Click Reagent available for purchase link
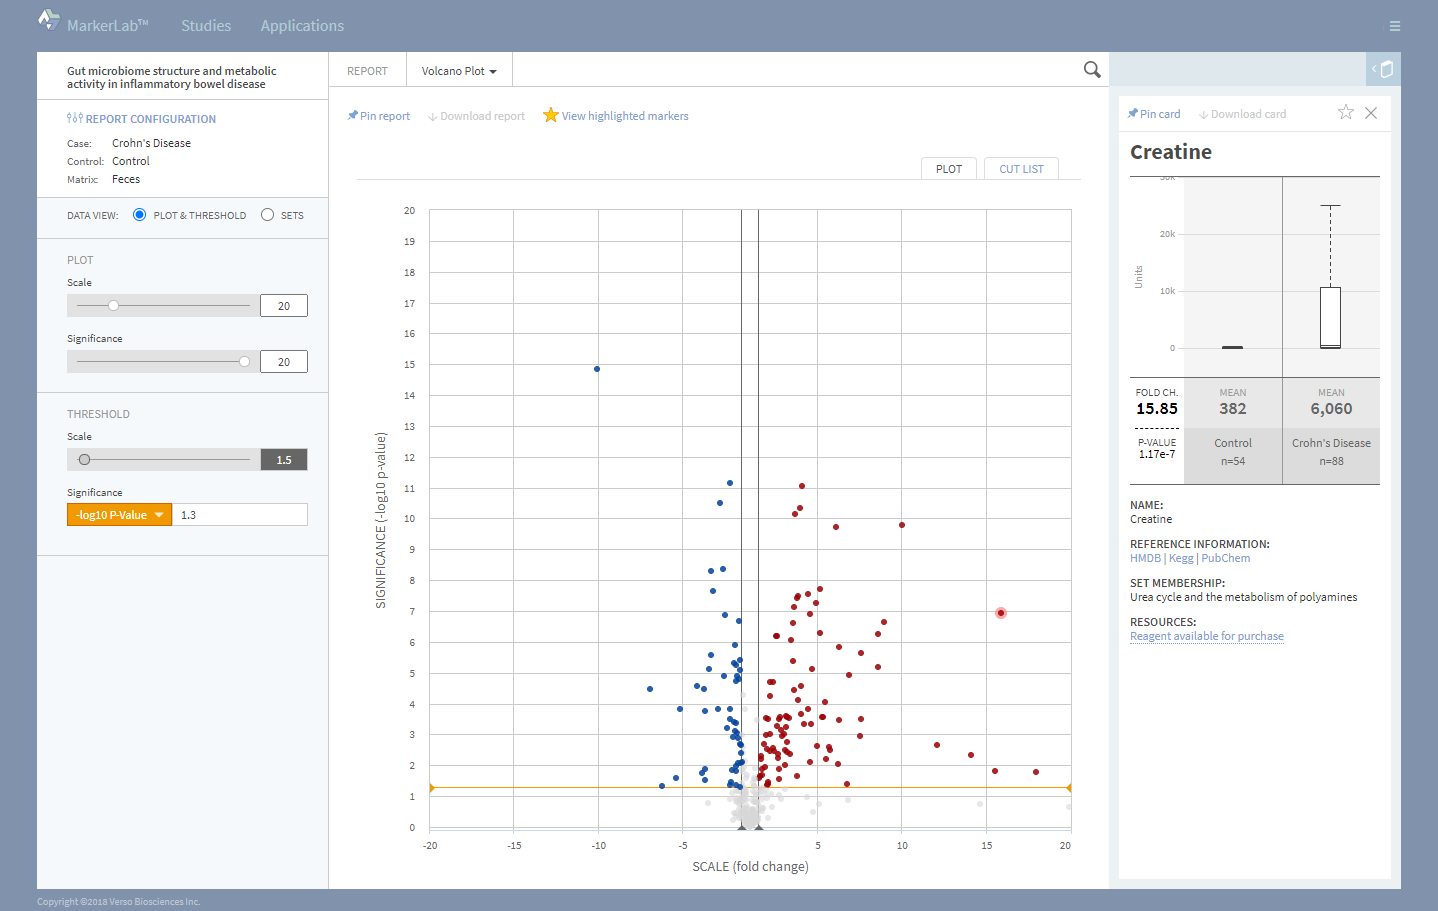The image size is (1438, 911). coord(1206,636)
